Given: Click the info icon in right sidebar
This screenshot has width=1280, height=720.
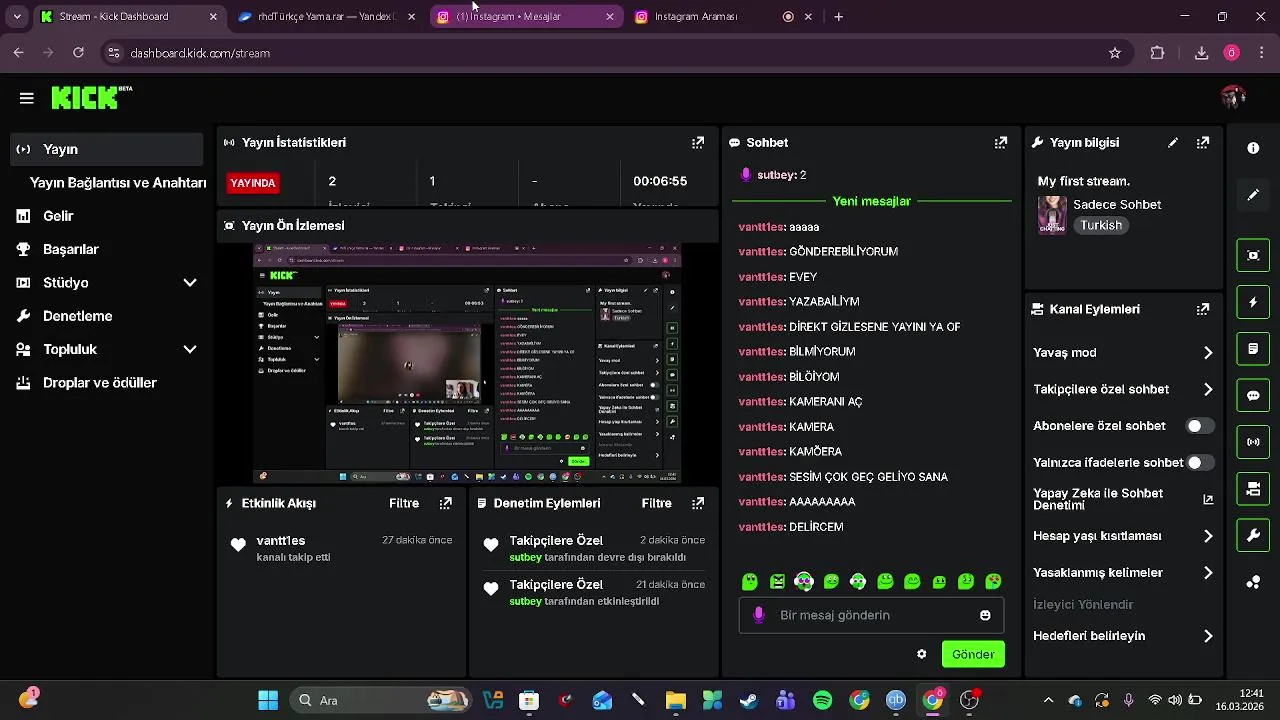Looking at the screenshot, I should [x=1253, y=148].
